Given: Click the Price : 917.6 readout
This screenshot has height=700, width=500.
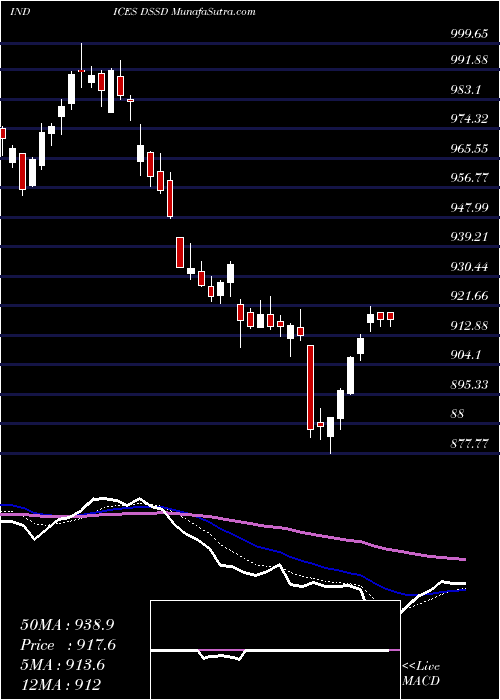Looking at the screenshot, I should coord(68,645).
